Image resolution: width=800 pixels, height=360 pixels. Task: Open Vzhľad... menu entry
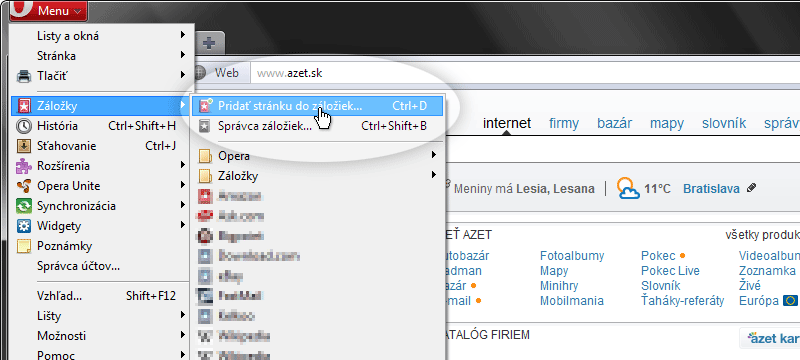(101, 296)
